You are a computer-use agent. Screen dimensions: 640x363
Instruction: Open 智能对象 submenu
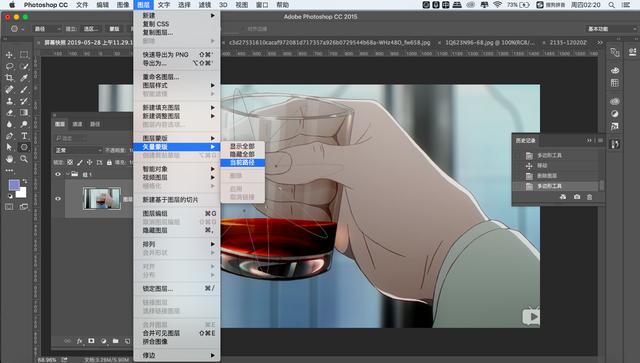click(177, 169)
